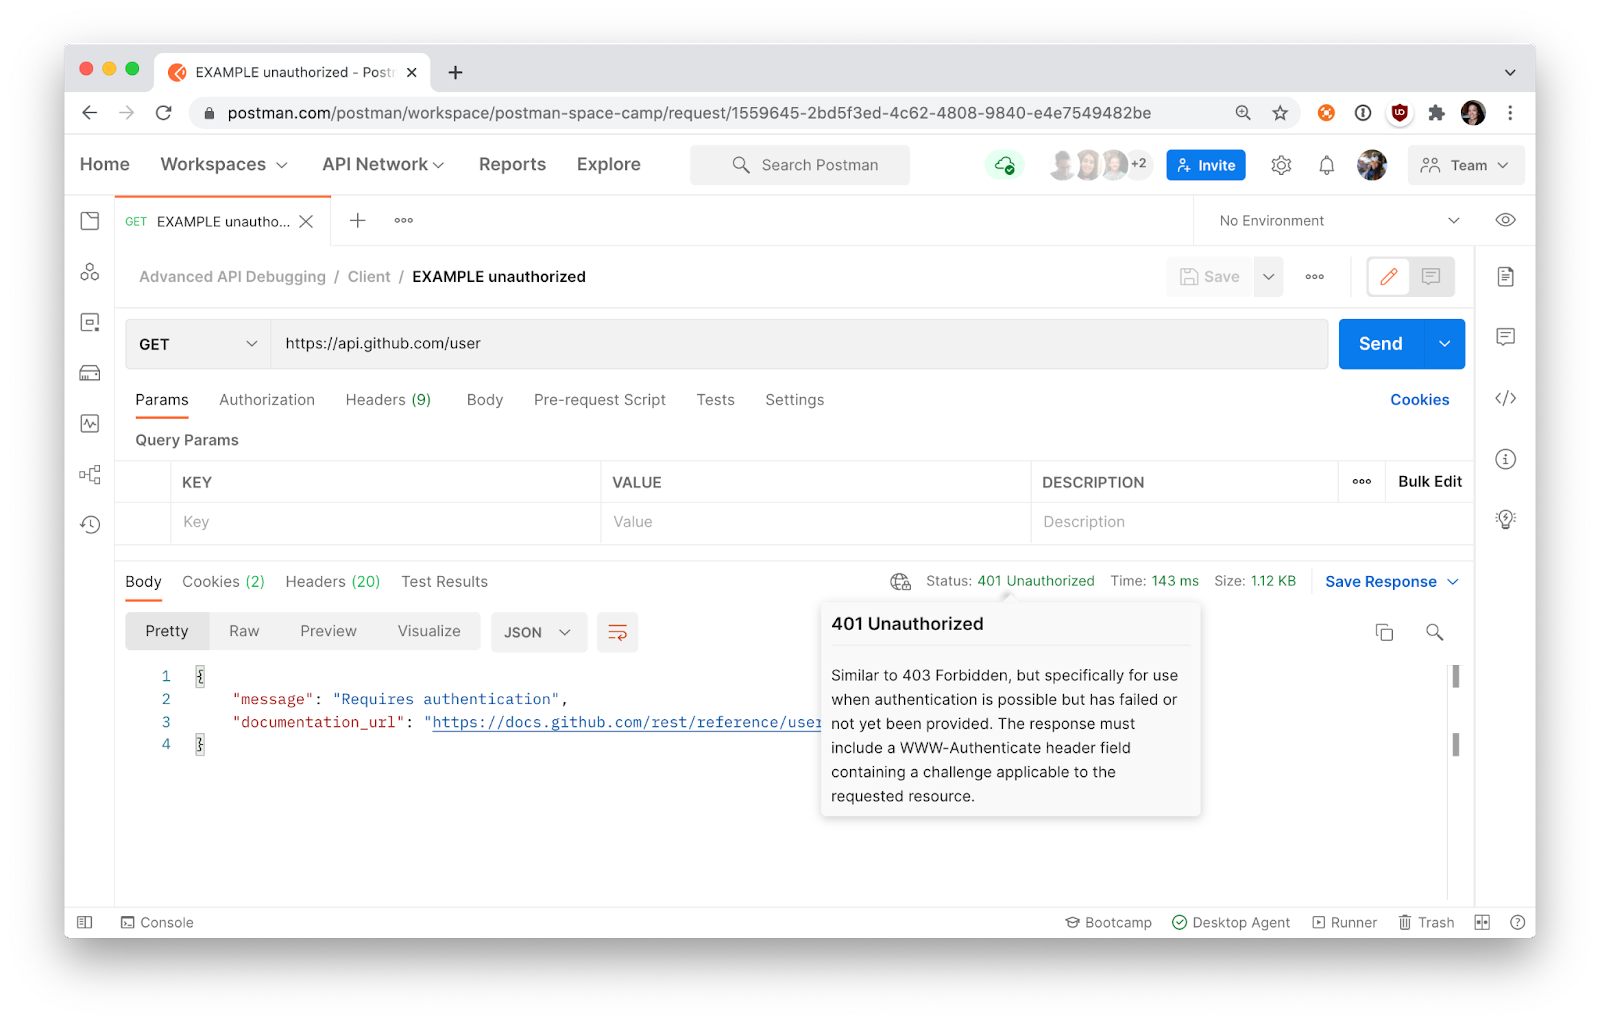Image resolution: width=1600 pixels, height=1023 pixels.
Task: Open the Monitors sidebar icon
Action: 90,424
